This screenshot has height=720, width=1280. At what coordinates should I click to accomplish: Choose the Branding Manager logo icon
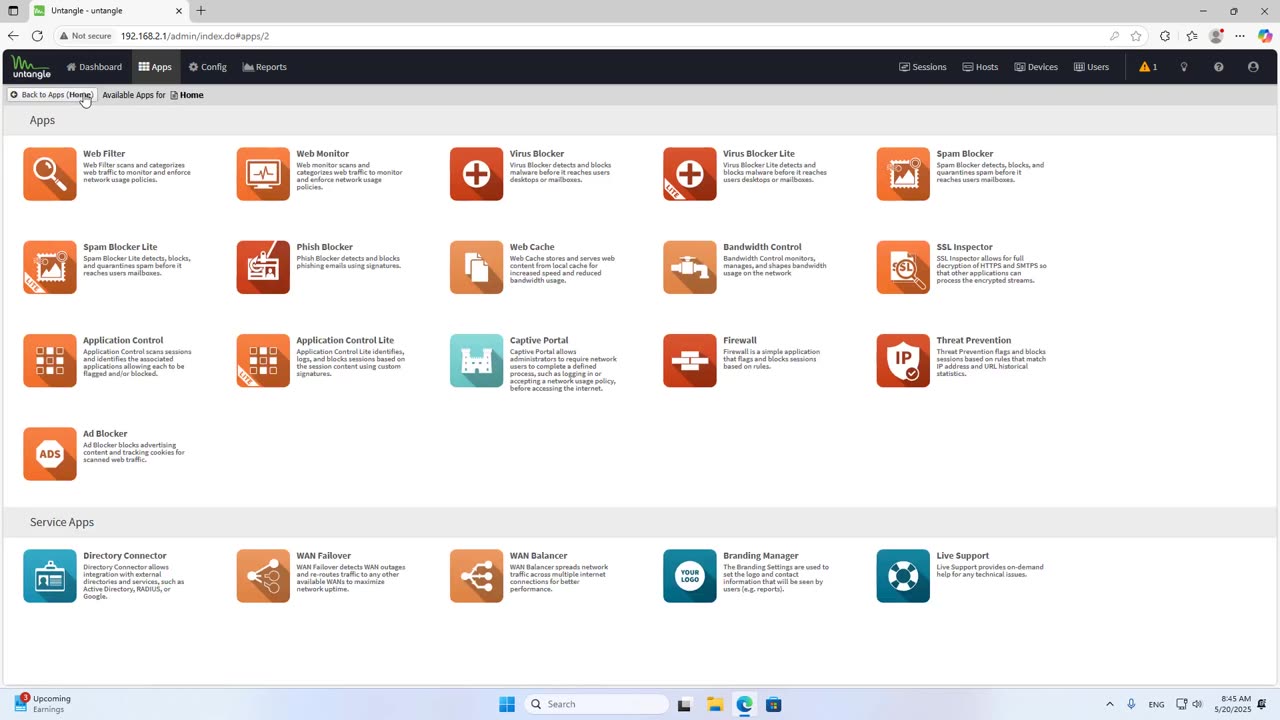(690, 576)
